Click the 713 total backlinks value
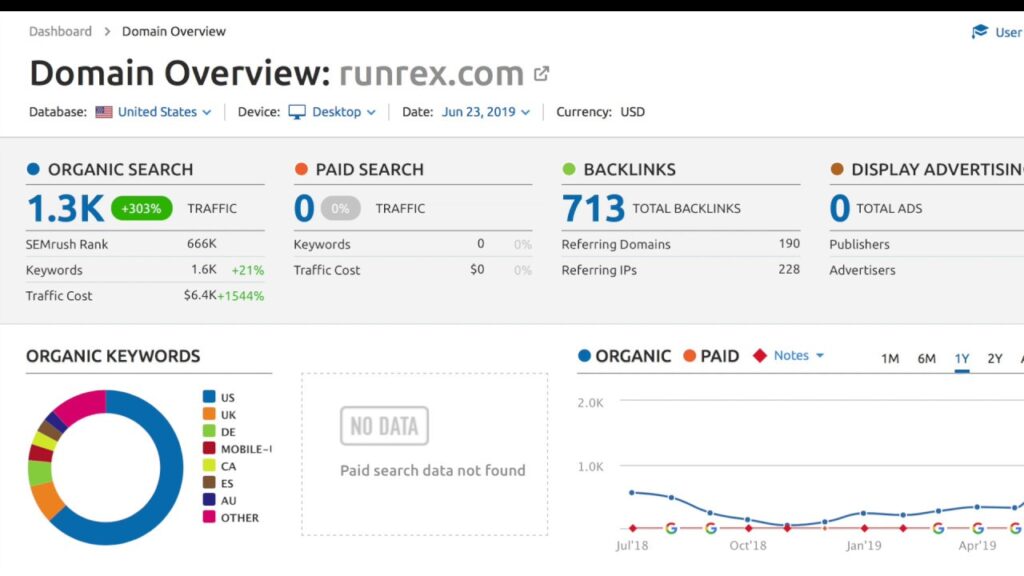 593,208
